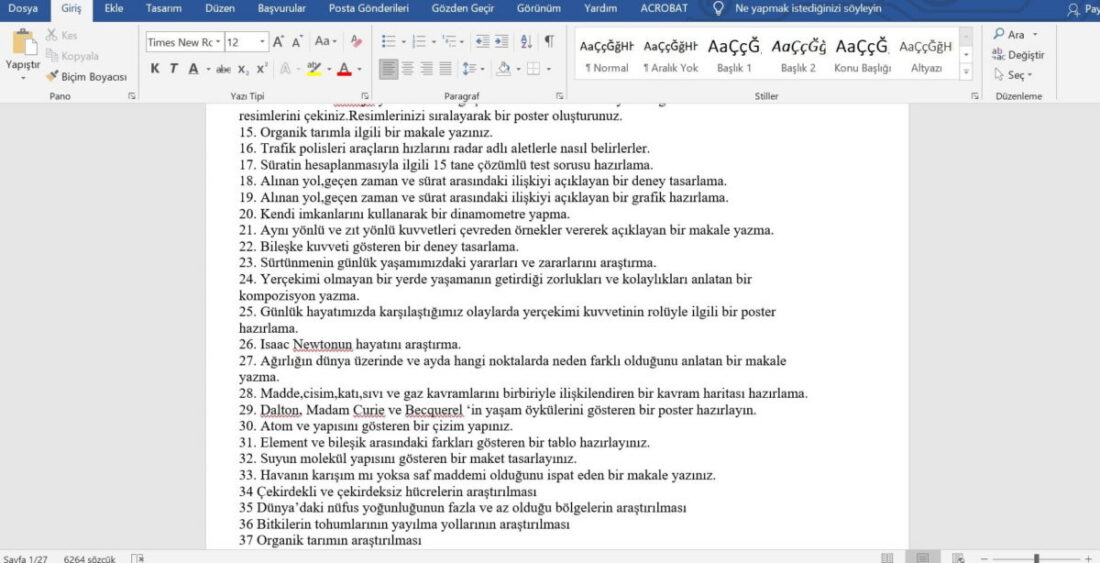Apply the red font color
This screenshot has width=1100, height=563.
click(x=344, y=69)
